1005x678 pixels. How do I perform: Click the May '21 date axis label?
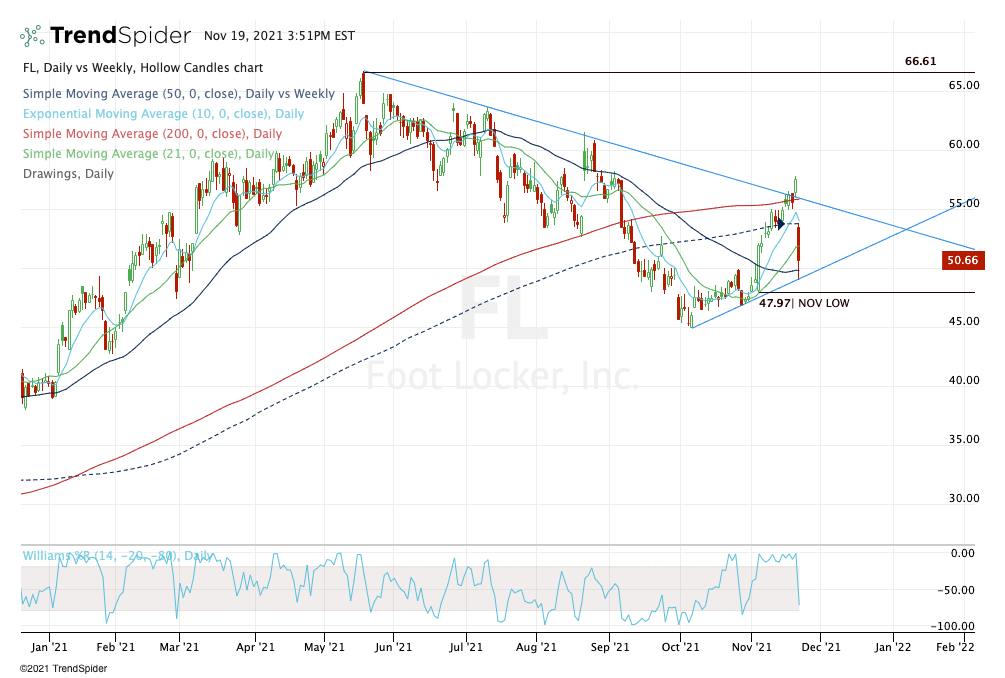[324, 647]
